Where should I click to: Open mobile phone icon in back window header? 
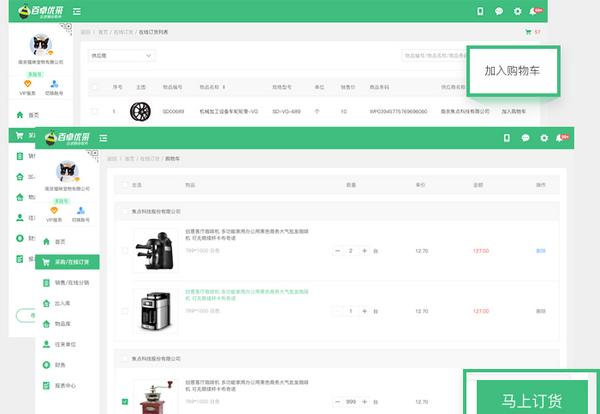click(480, 11)
